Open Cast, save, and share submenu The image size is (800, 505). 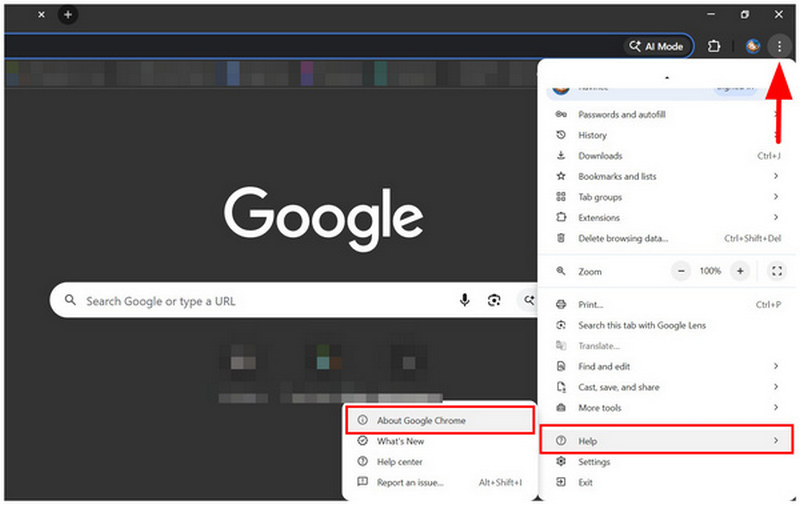667,387
